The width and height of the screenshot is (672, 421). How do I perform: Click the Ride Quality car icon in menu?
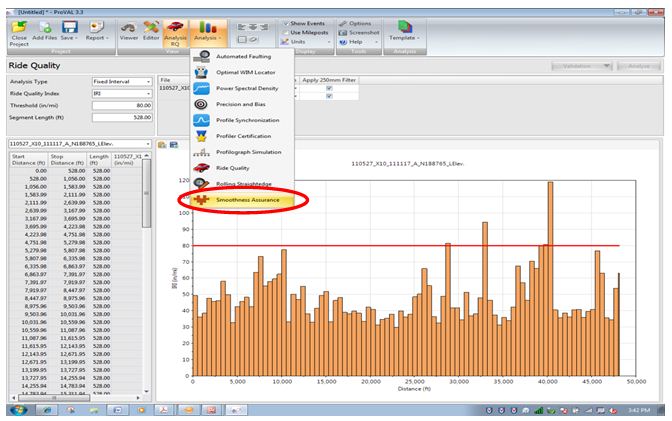pos(201,168)
